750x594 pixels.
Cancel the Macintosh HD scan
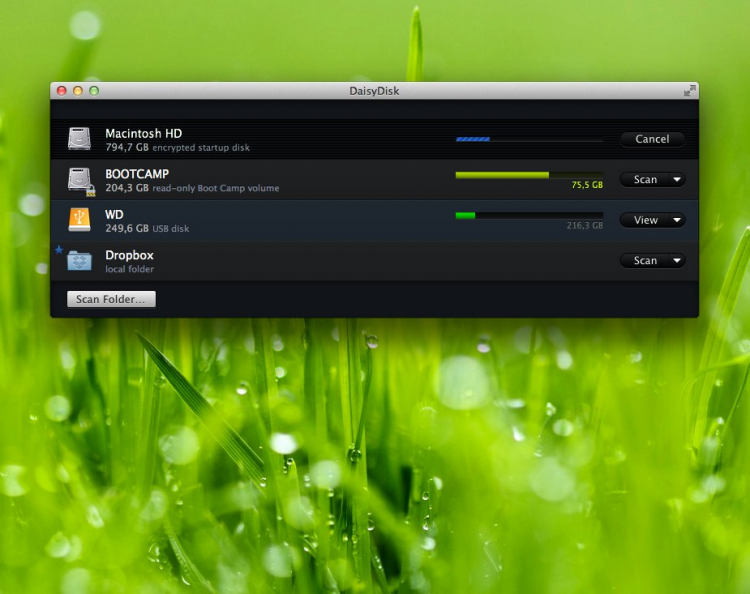coord(652,139)
